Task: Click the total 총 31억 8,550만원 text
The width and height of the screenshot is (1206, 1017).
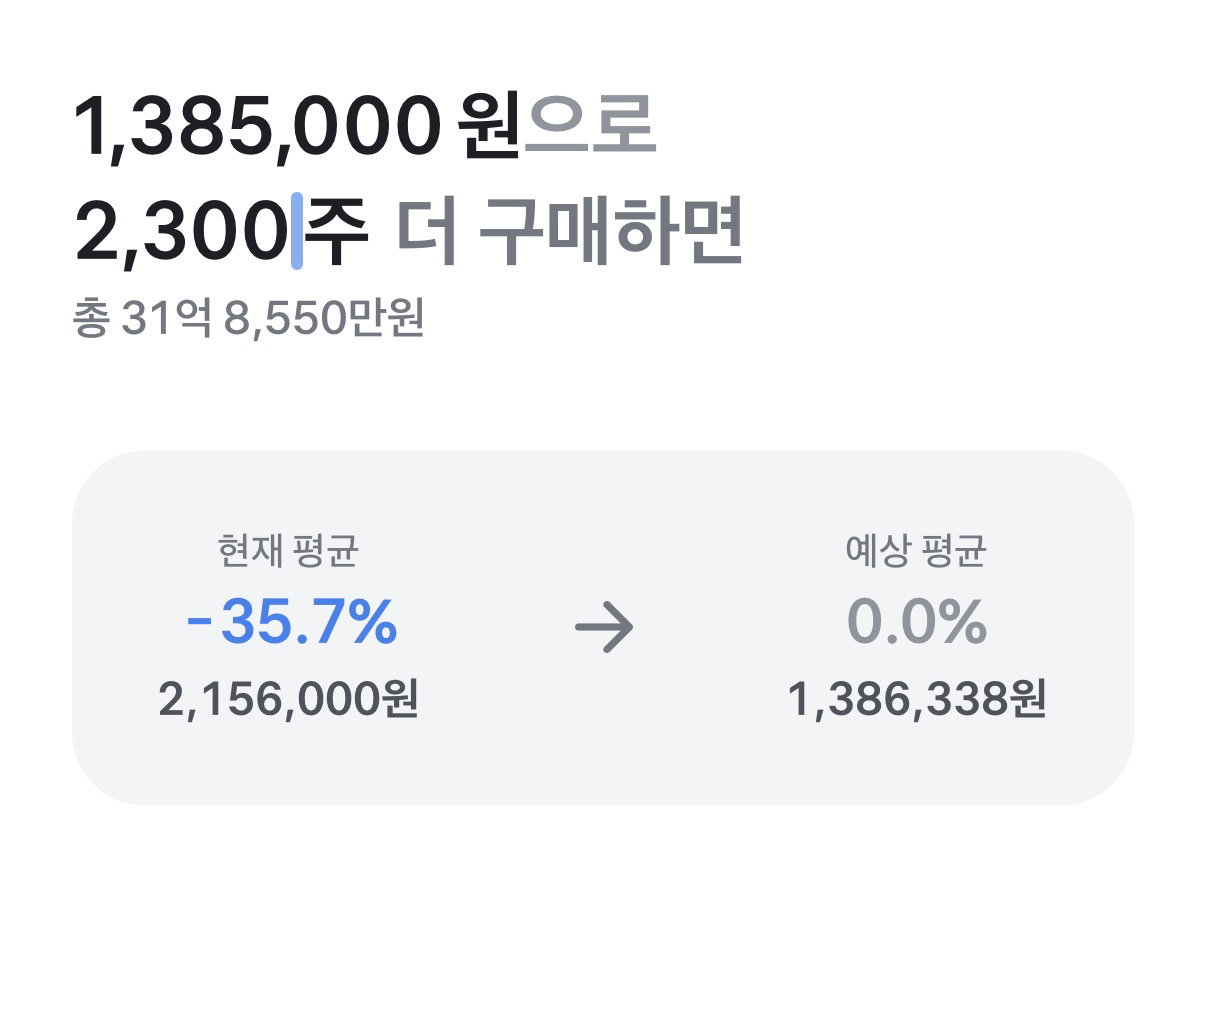Action: 249,319
